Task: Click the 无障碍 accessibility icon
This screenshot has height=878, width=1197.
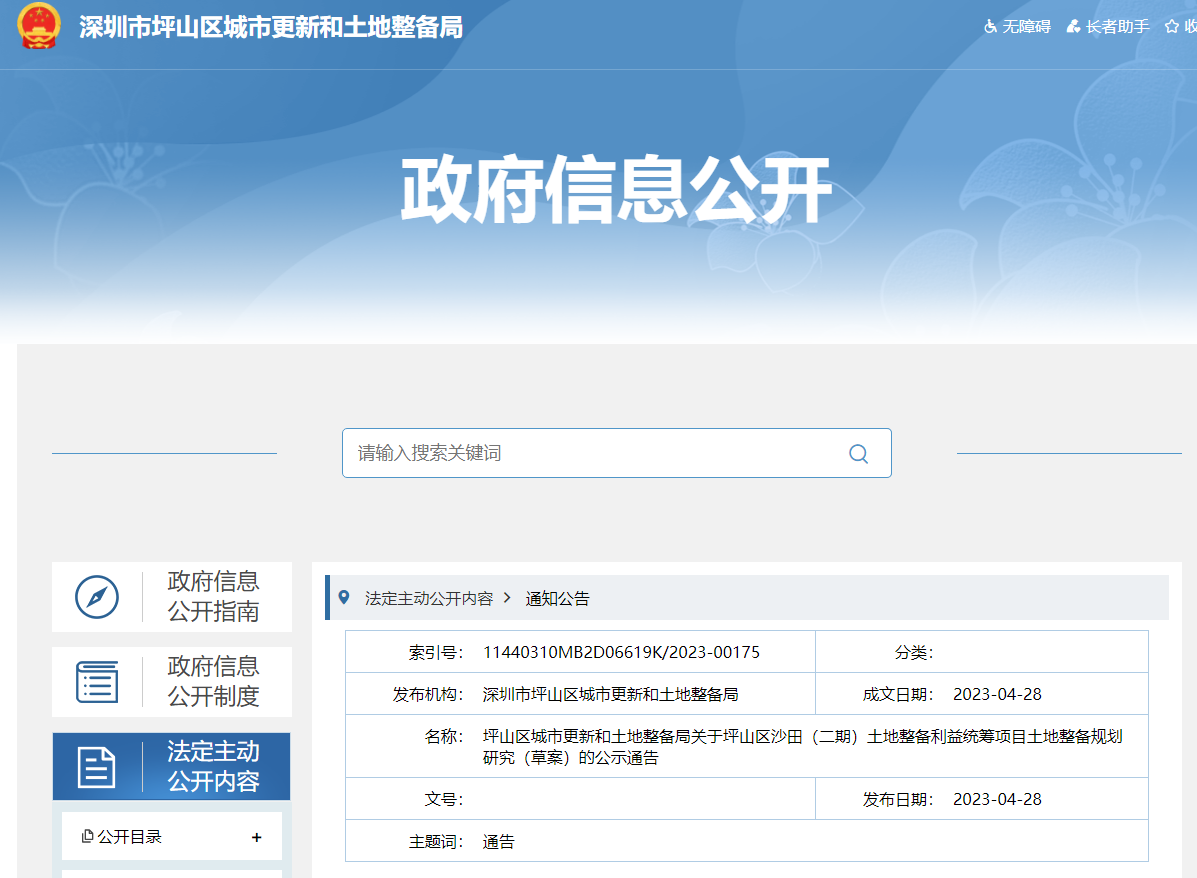Action: [x=990, y=27]
